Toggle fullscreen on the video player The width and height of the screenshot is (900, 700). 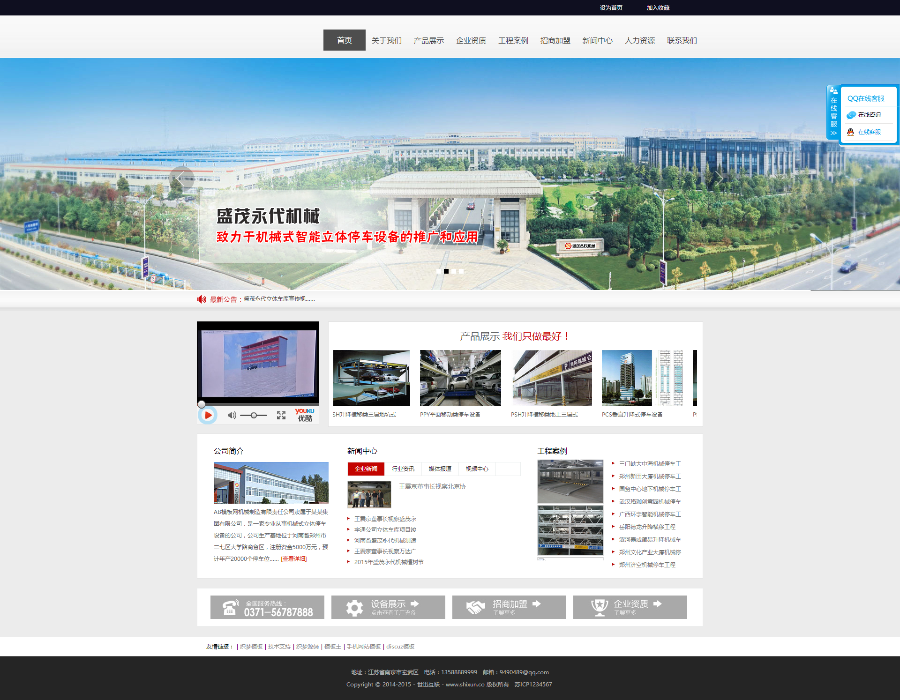[281, 415]
